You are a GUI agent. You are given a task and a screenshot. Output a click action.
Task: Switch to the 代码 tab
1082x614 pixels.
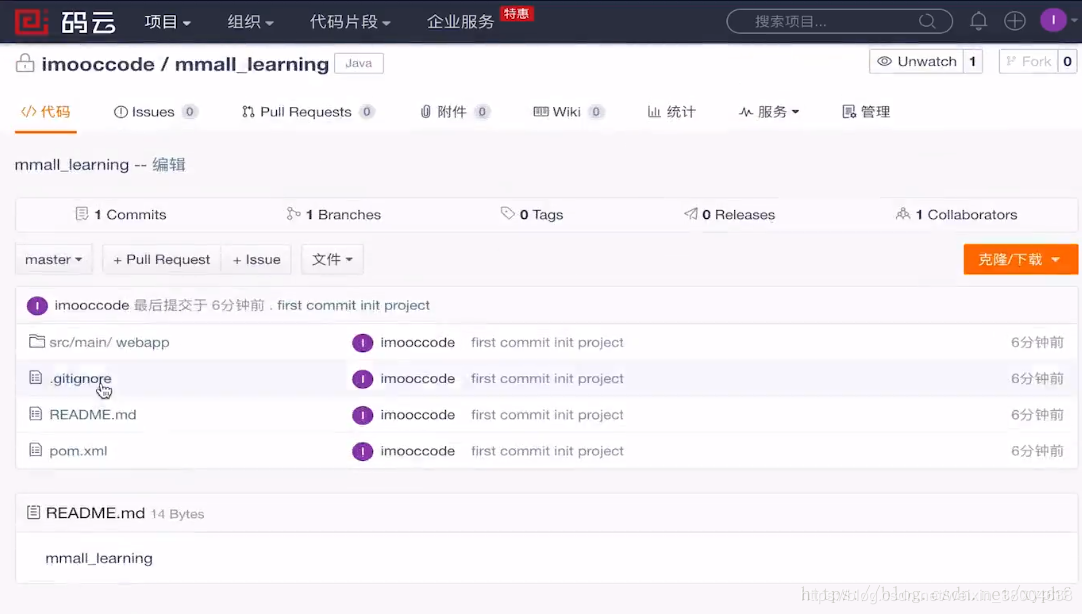click(x=46, y=112)
